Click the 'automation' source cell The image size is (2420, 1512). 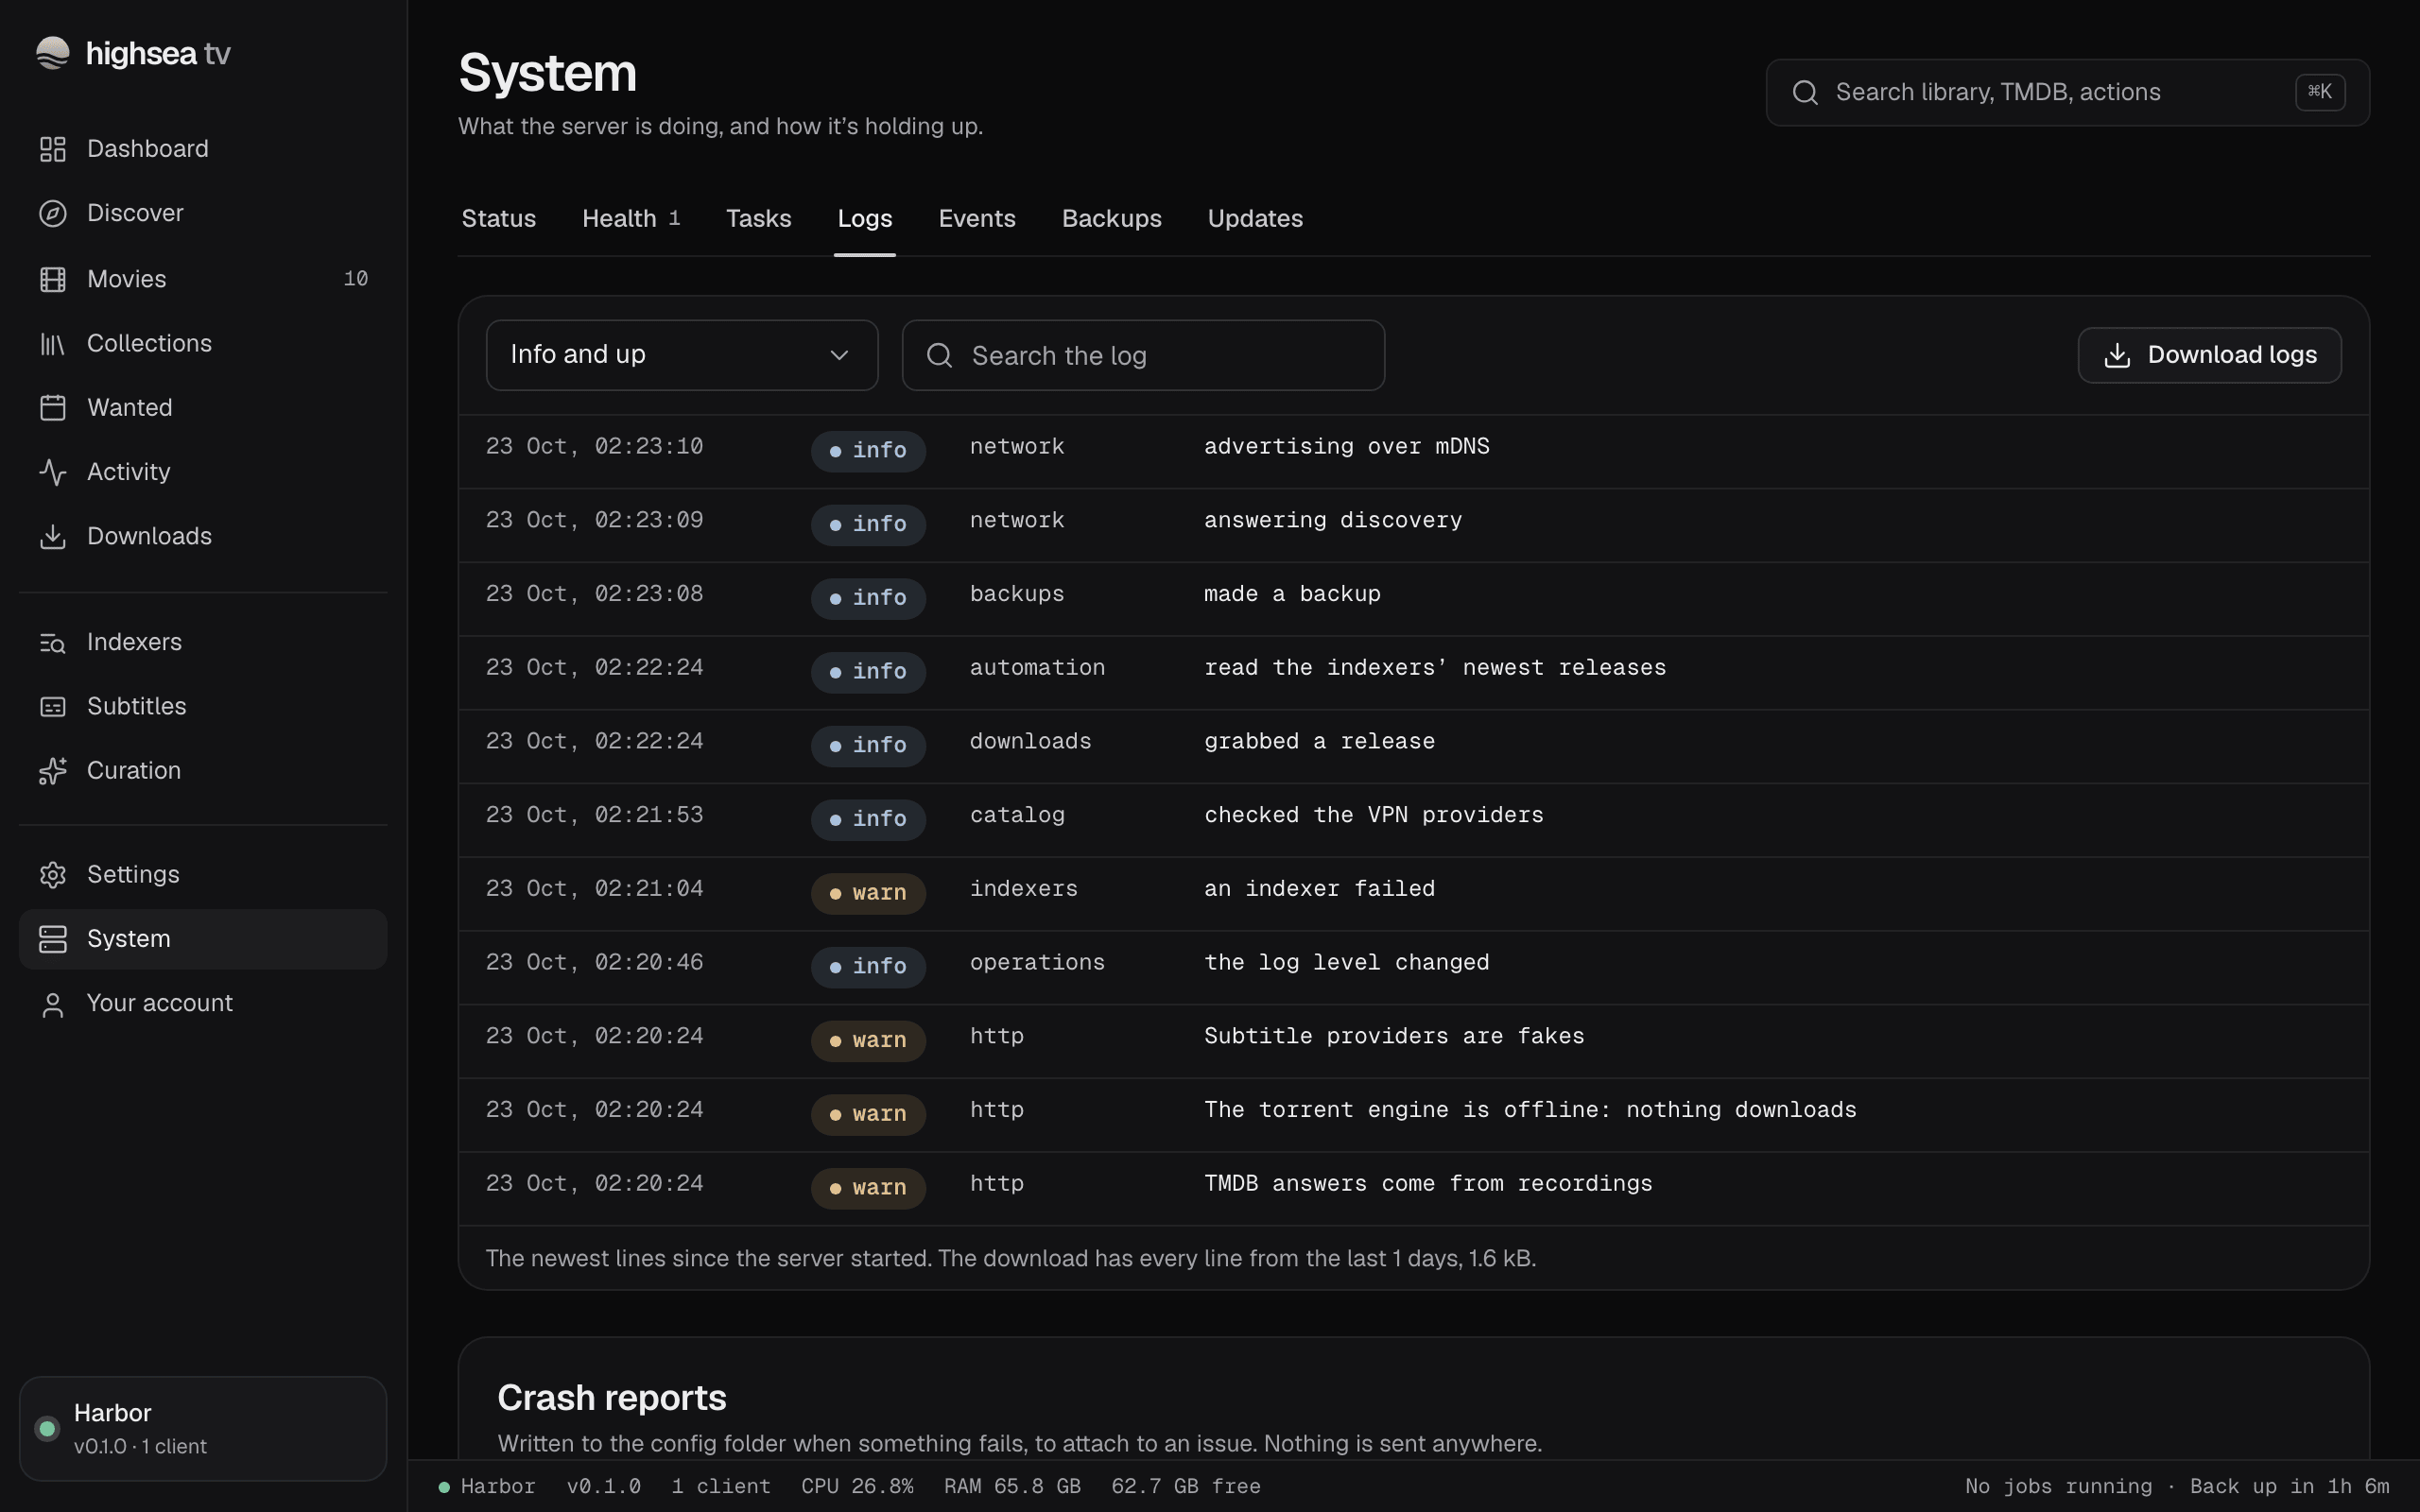point(1037,668)
